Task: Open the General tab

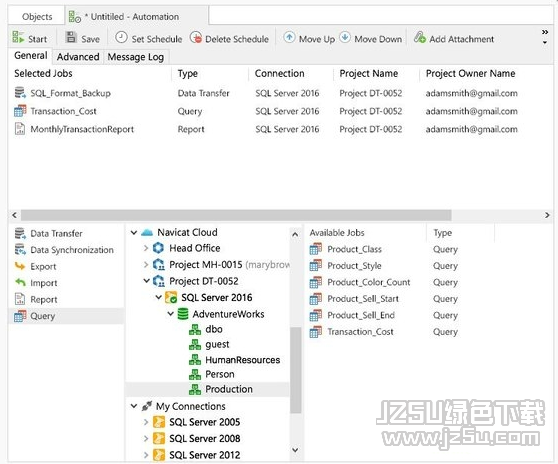Action: tap(31, 56)
